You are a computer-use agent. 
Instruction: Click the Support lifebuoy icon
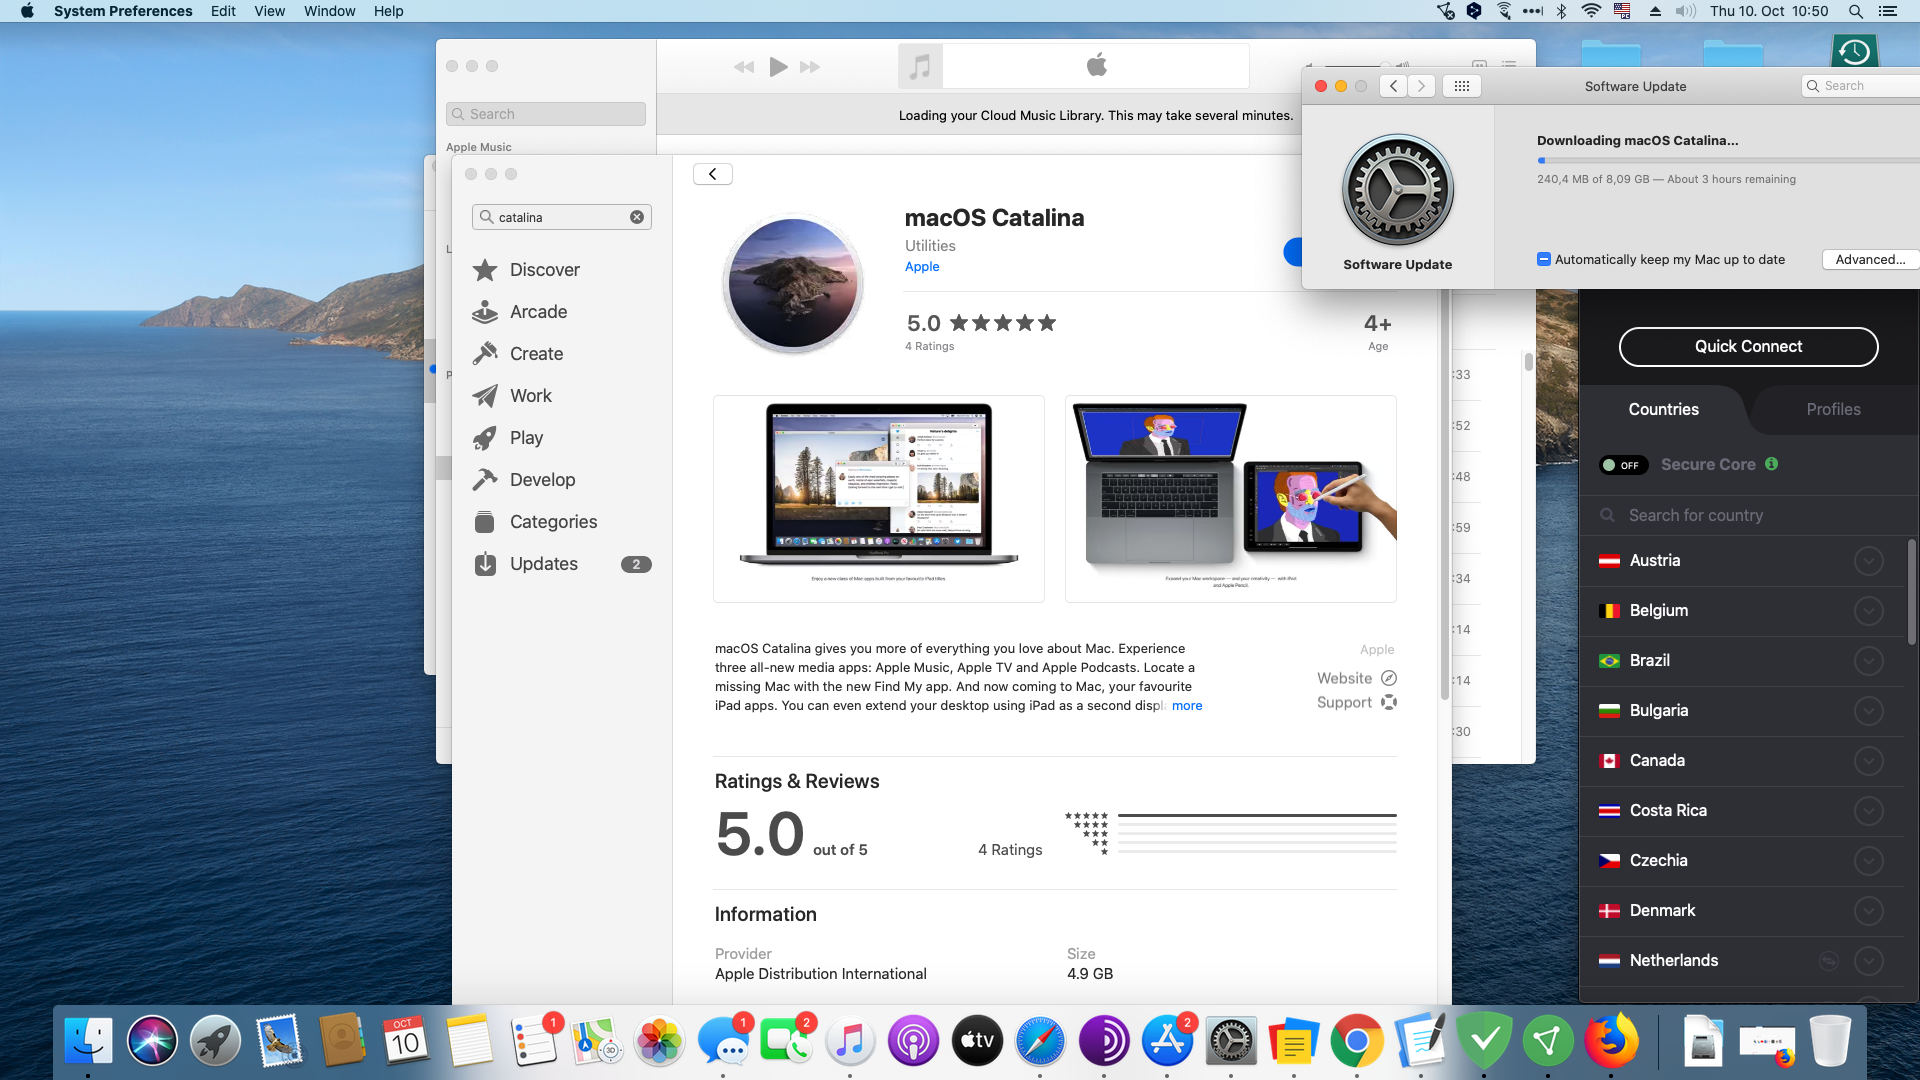1389,702
